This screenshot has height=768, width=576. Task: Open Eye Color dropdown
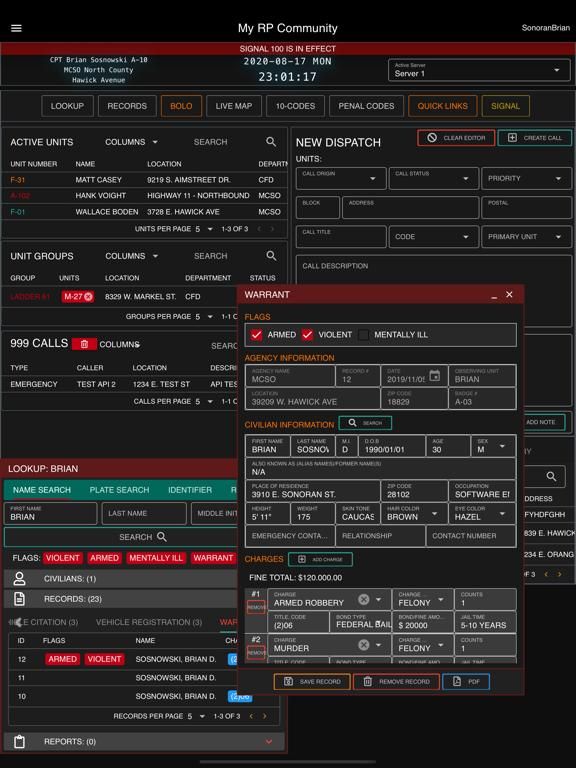tap(482, 513)
